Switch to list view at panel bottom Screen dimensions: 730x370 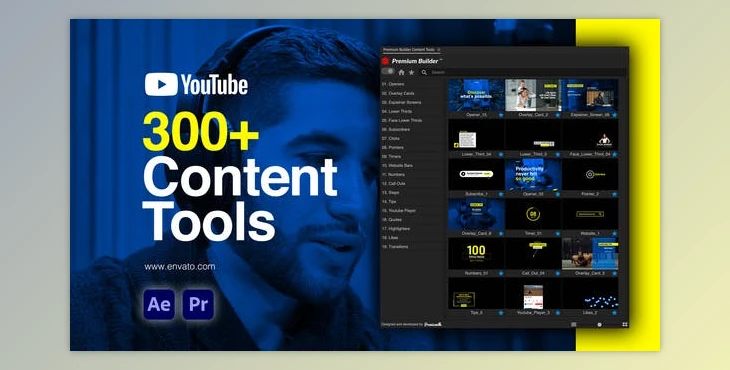coord(574,324)
